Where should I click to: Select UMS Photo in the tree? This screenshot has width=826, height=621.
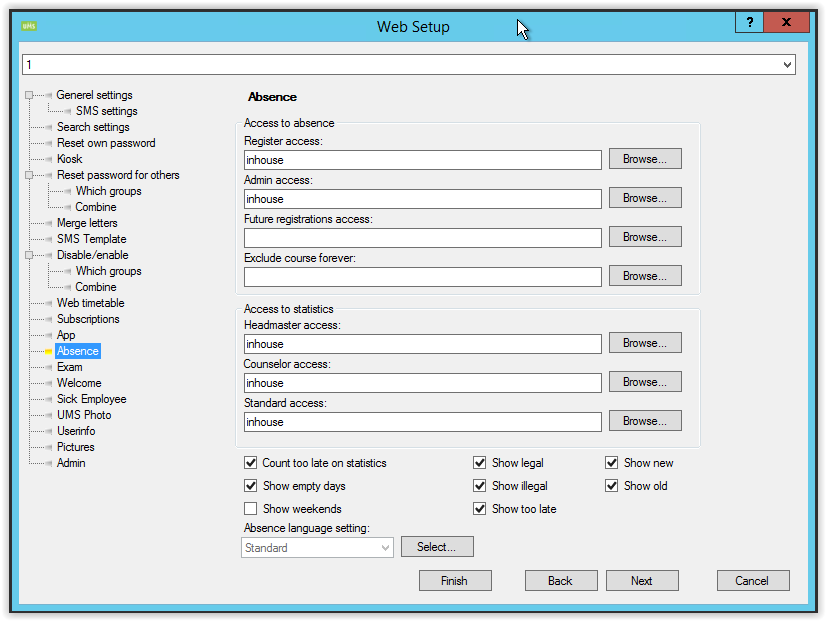84,415
